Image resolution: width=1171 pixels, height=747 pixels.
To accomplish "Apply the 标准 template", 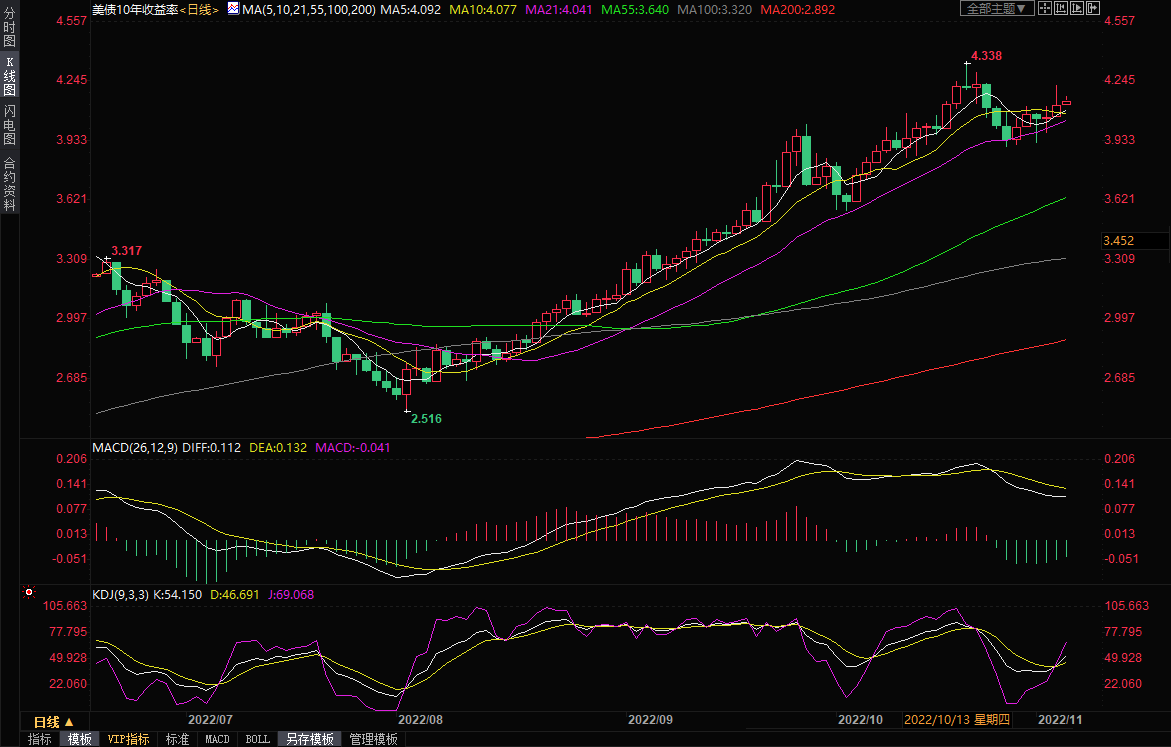I will [x=177, y=740].
